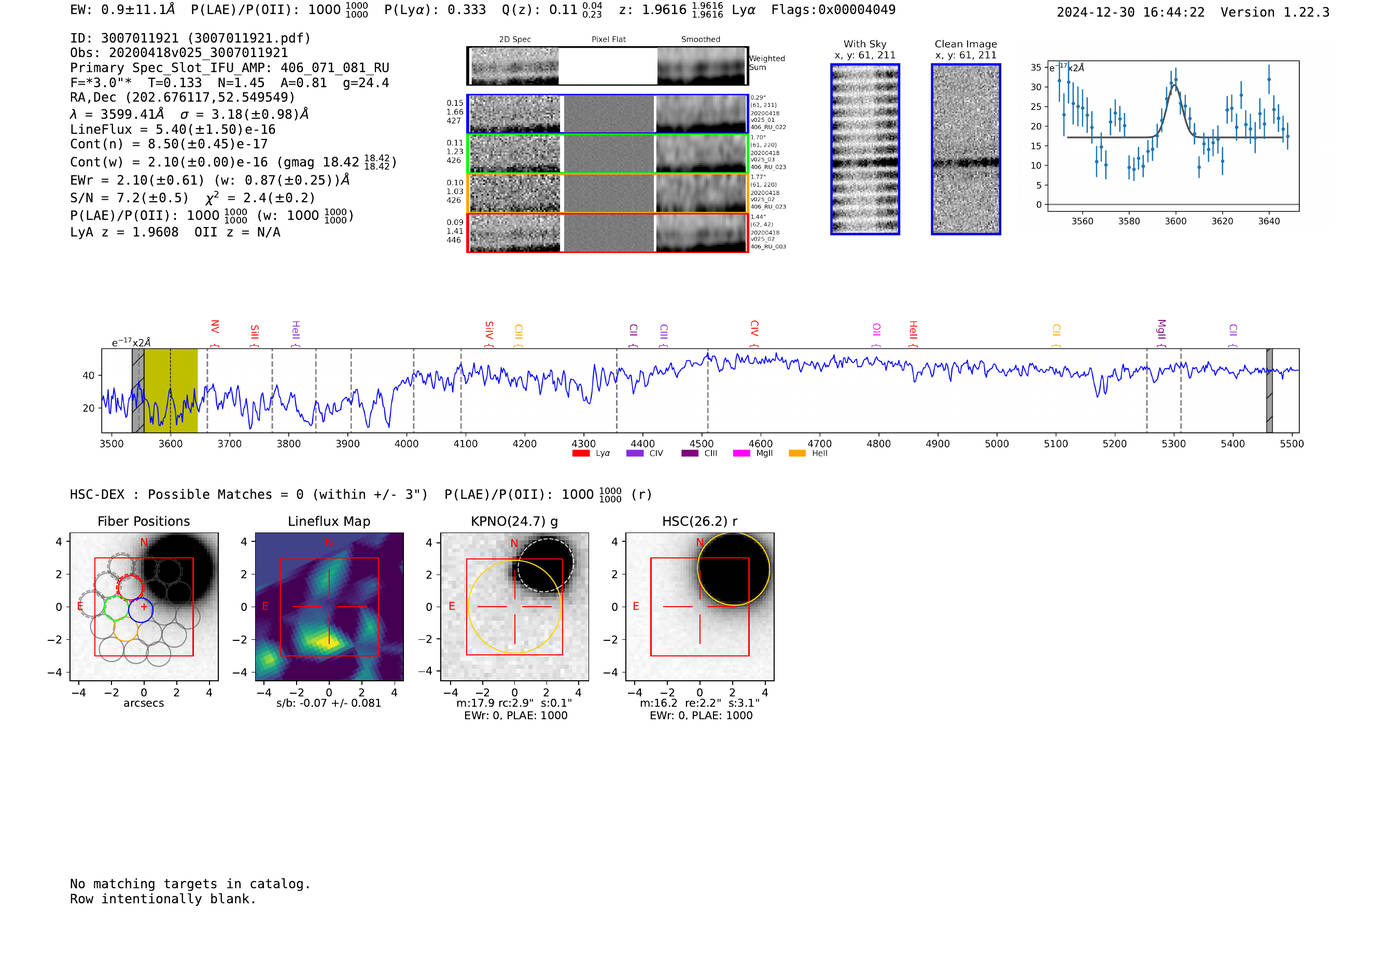The height and width of the screenshot is (953, 1400).
Task: Click the z: 1.9616 header value
Action: [671, 10]
